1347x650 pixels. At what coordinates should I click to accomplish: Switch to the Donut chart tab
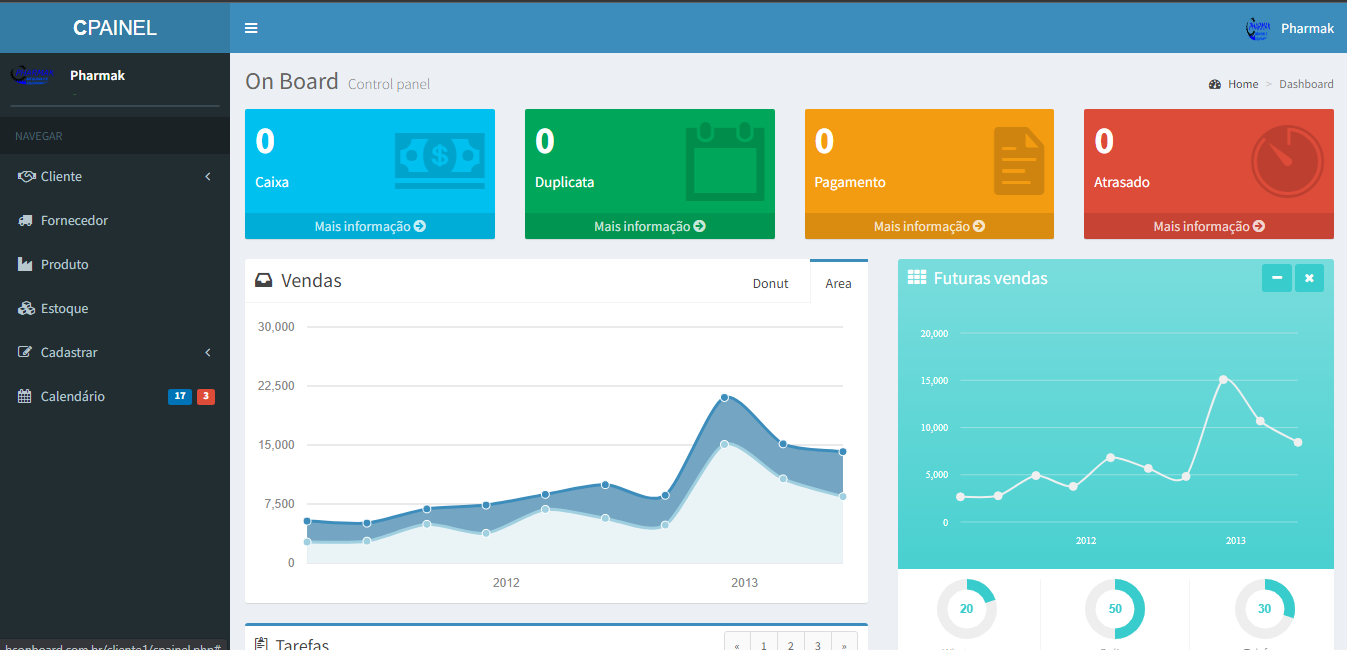pos(770,283)
